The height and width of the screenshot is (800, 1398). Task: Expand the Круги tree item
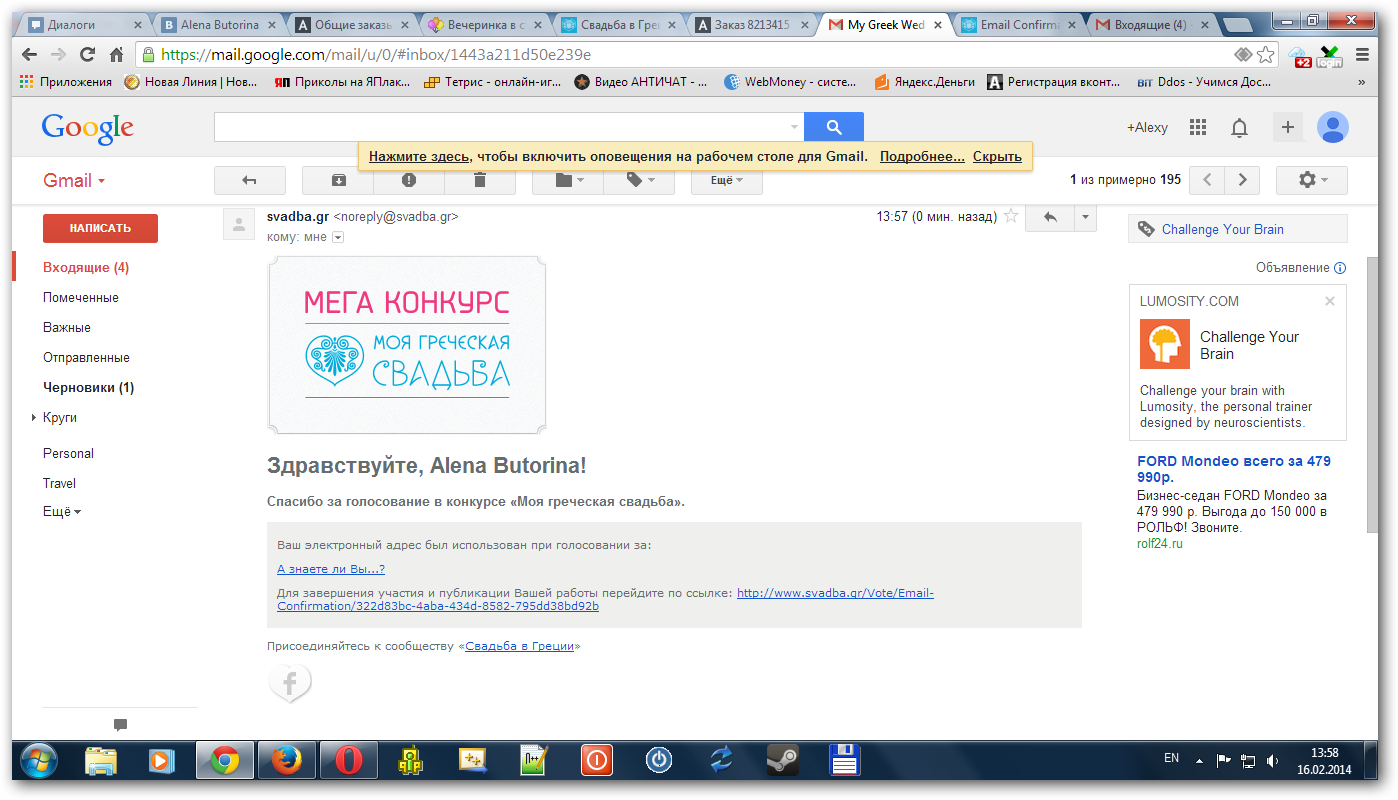pos(34,417)
